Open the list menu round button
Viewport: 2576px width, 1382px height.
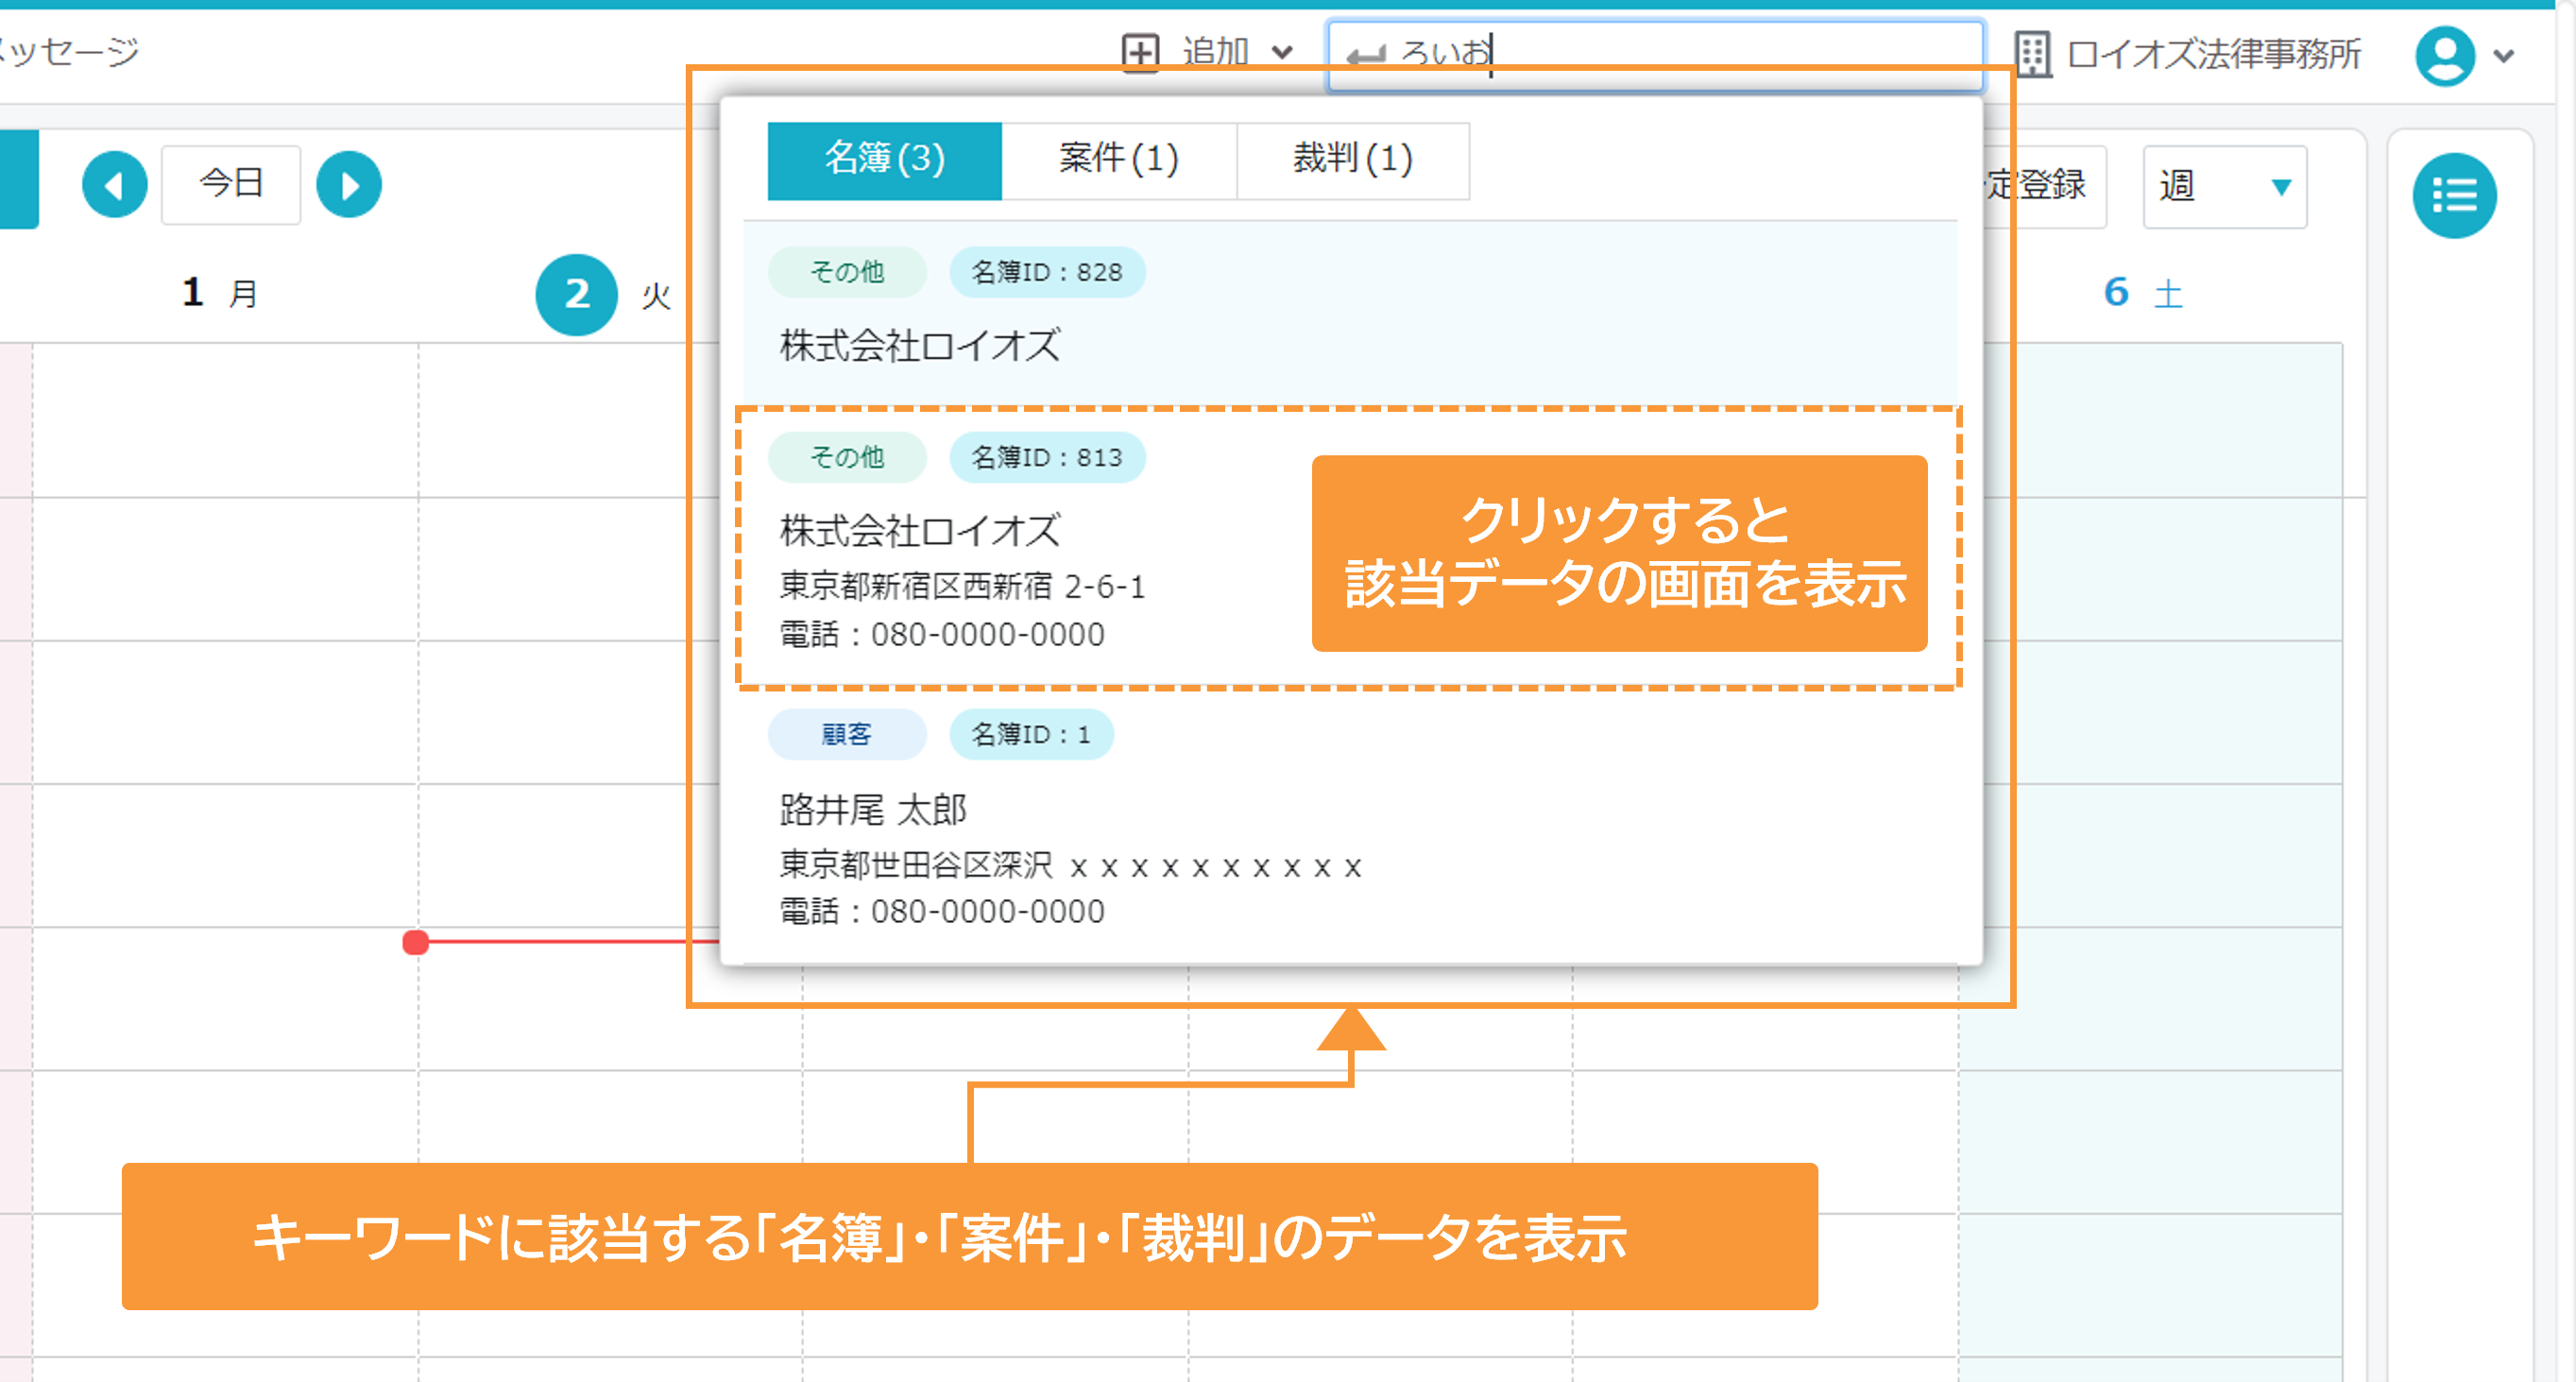coord(2453,195)
